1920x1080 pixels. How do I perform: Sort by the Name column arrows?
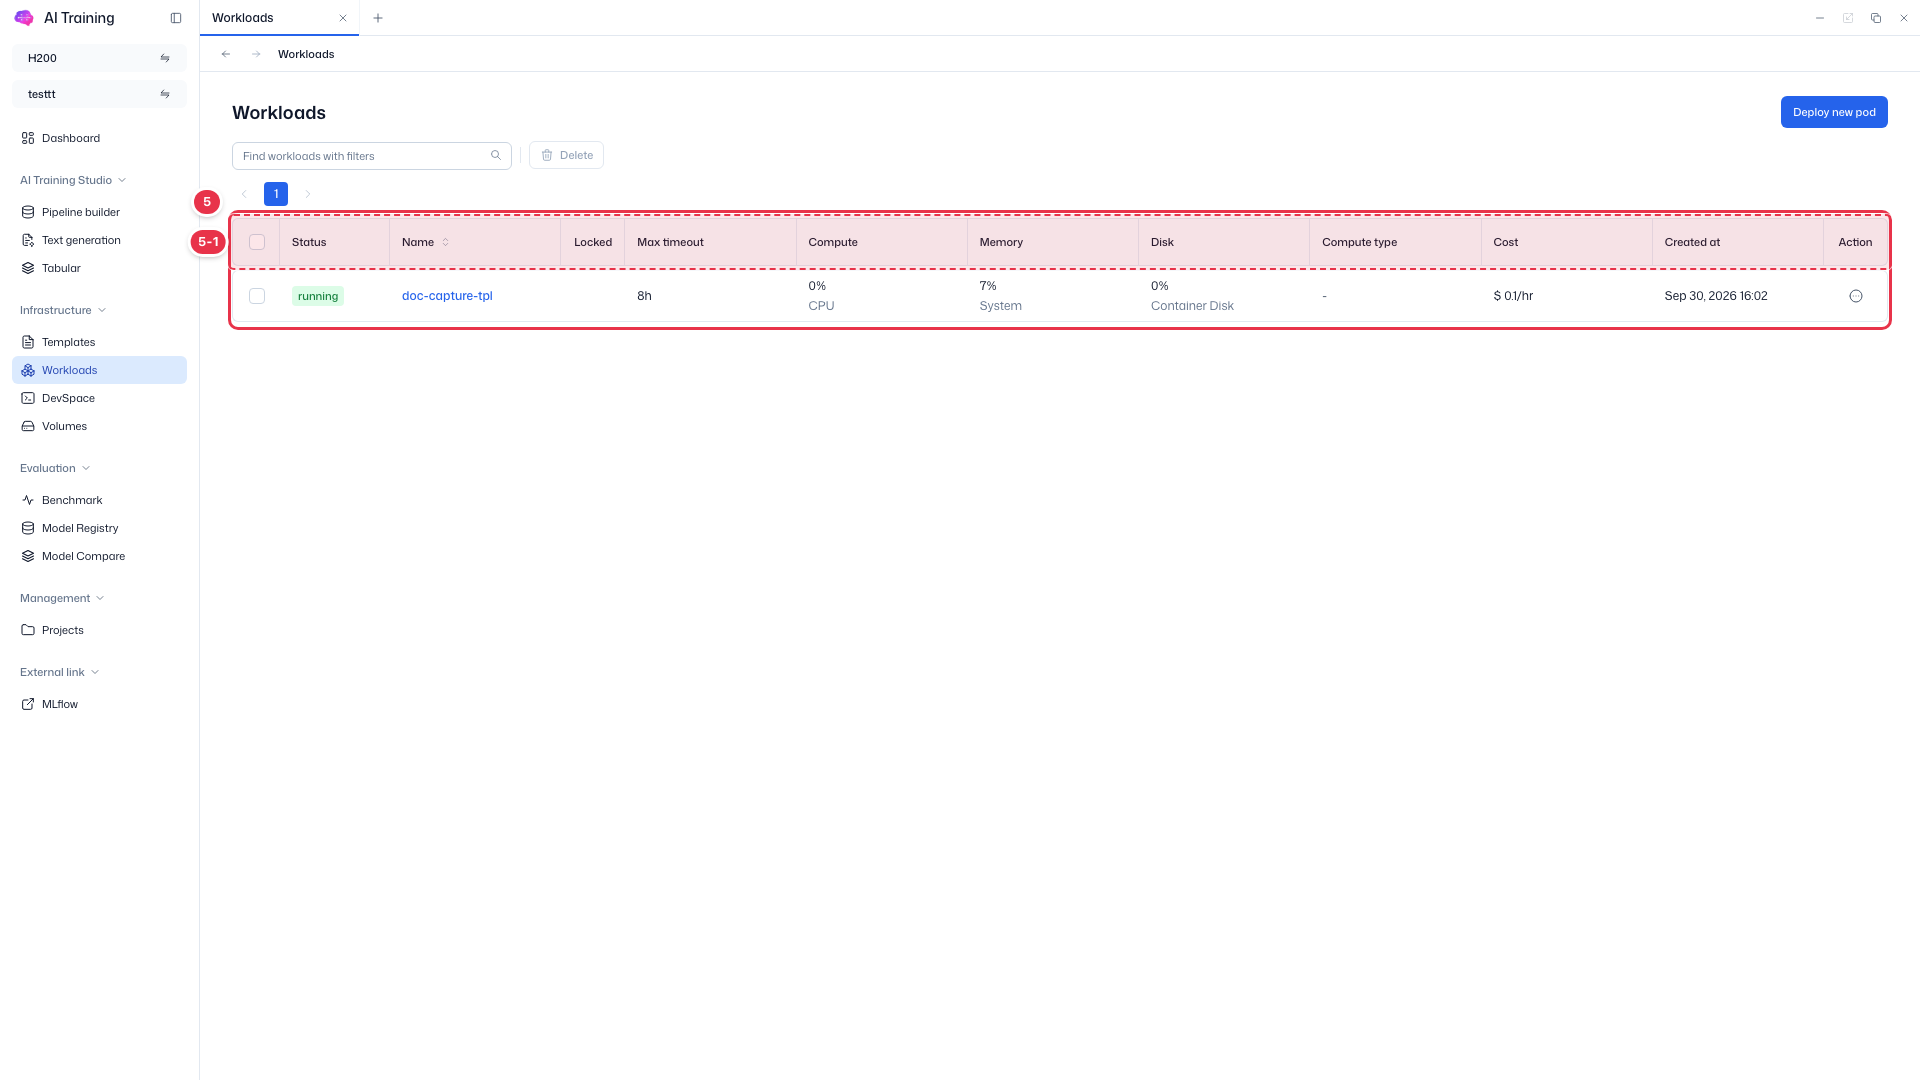pos(446,242)
